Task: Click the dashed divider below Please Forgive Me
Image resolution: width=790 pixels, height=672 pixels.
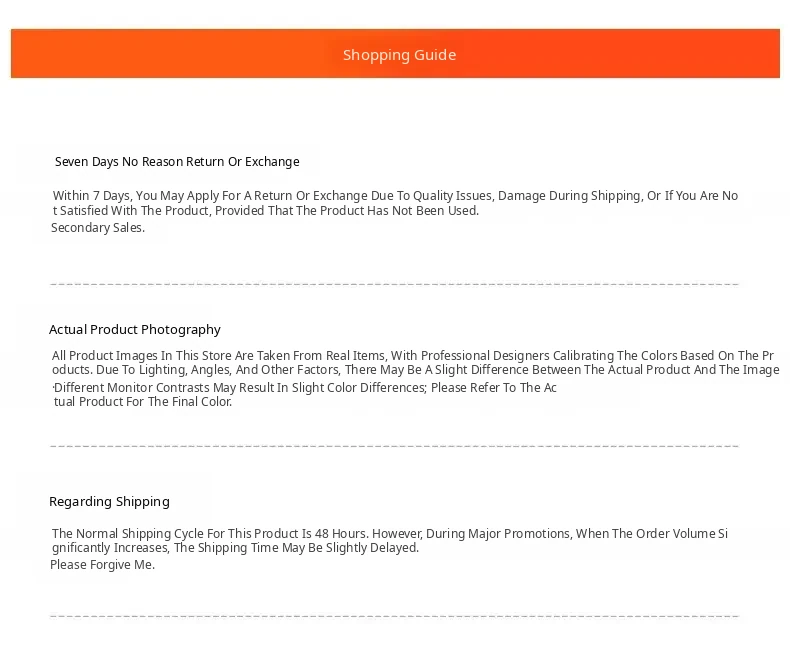Action: [x=394, y=616]
